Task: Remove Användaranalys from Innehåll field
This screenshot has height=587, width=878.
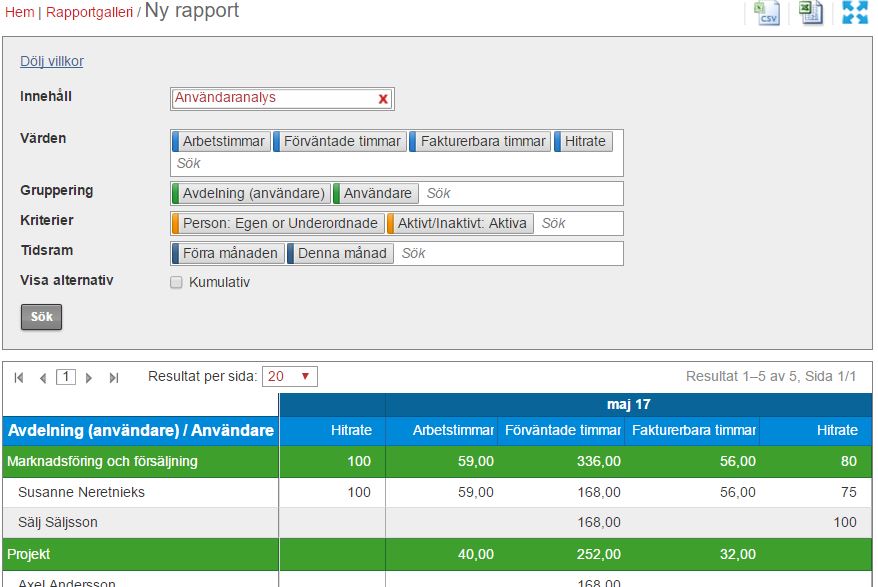Action: 383,99
